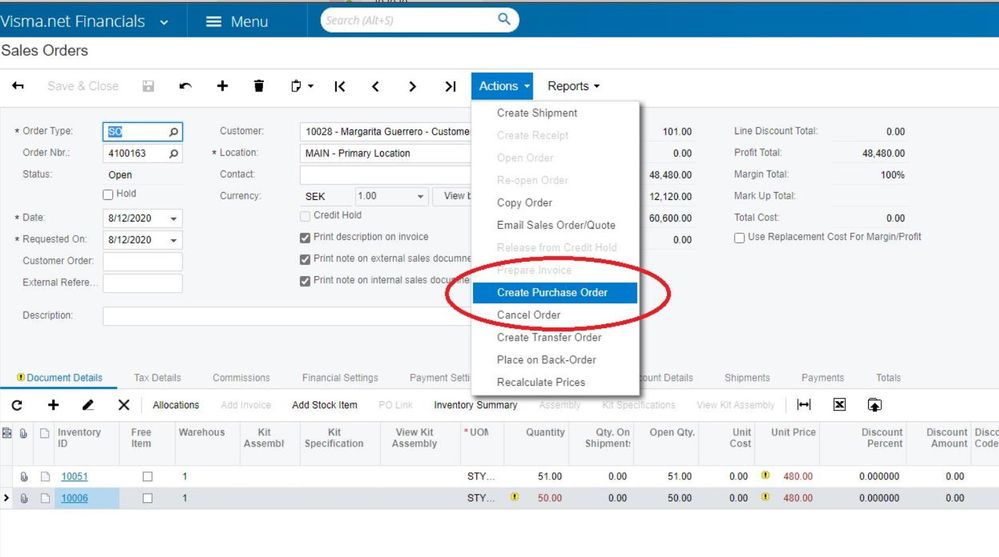Click the save disk icon
This screenshot has width=999, height=557.
(x=148, y=86)
